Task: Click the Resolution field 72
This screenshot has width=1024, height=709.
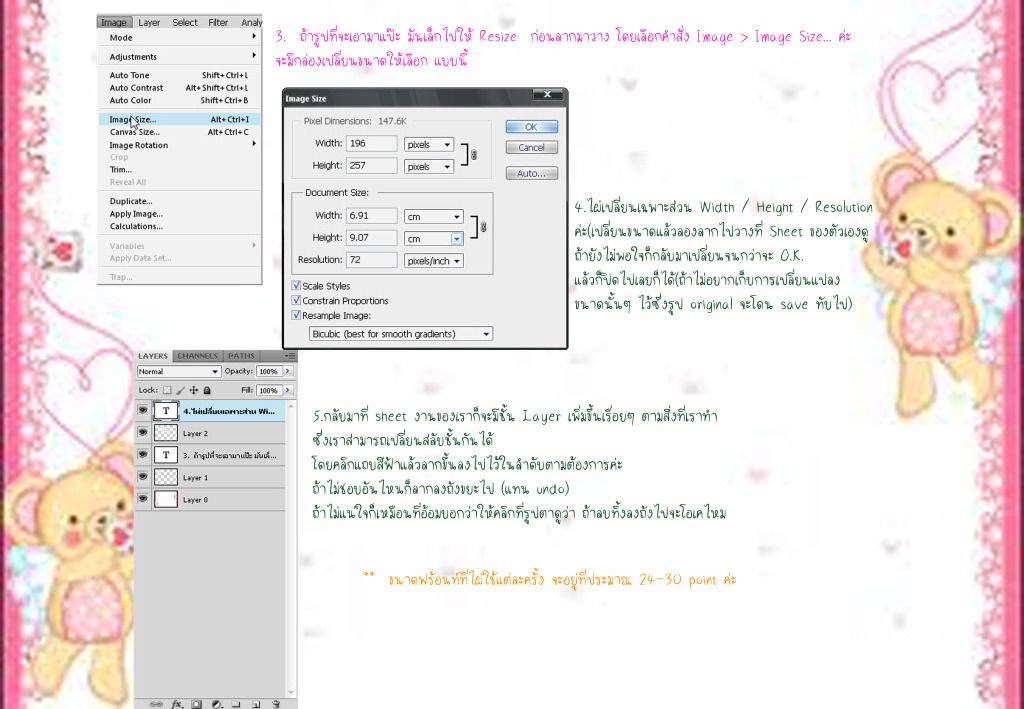Action: (372, 260)
